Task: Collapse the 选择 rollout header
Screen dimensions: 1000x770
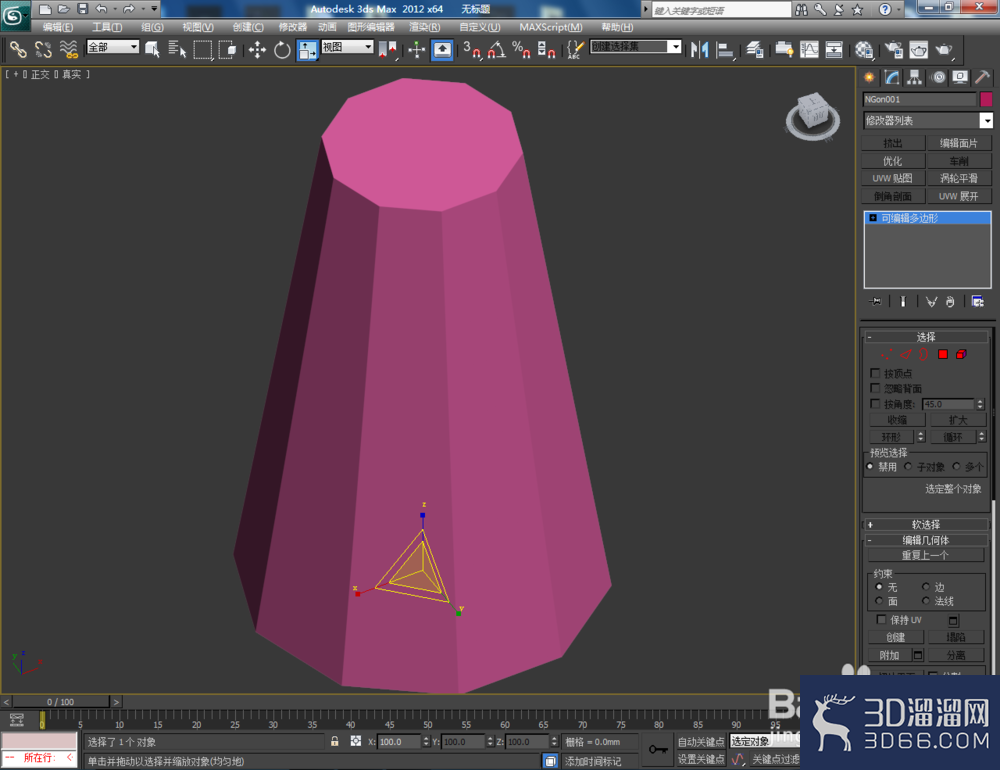Action: [x=925, y=337]
